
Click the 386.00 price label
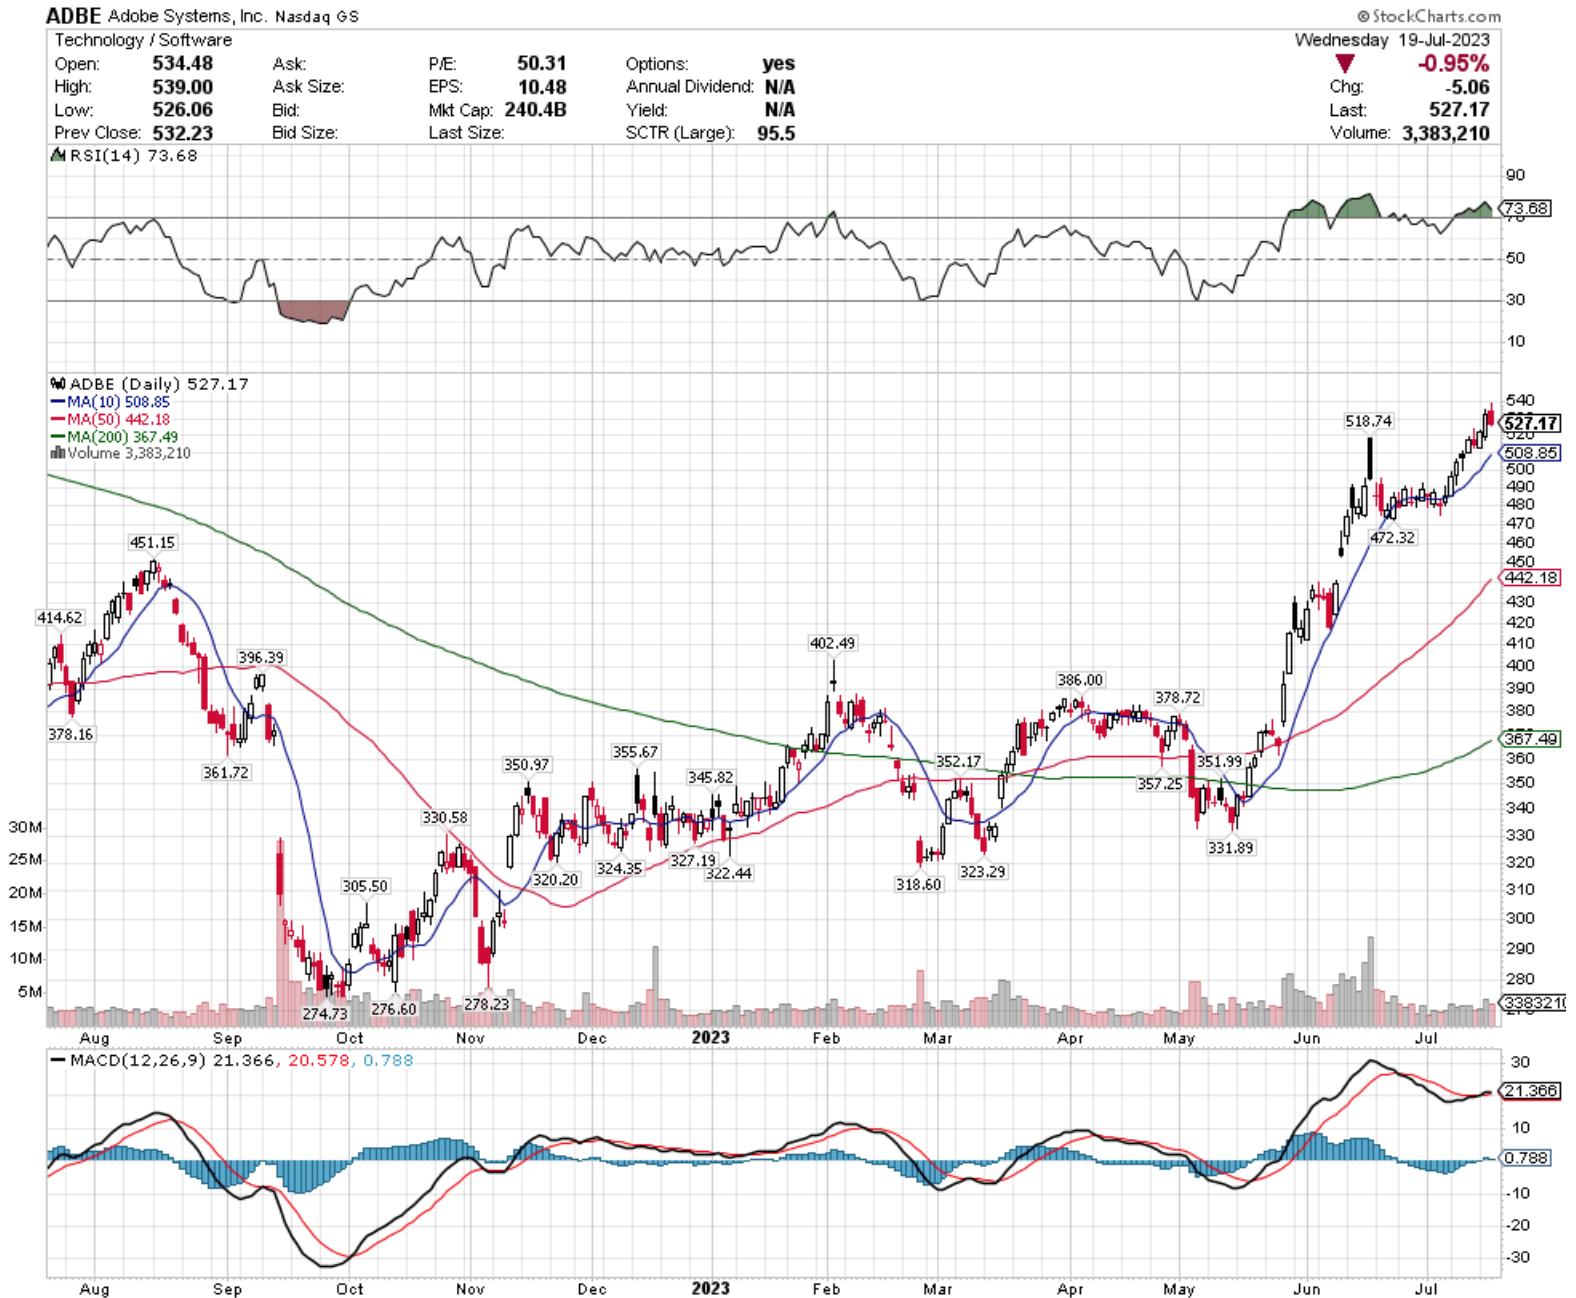[x=1080, y=679]
